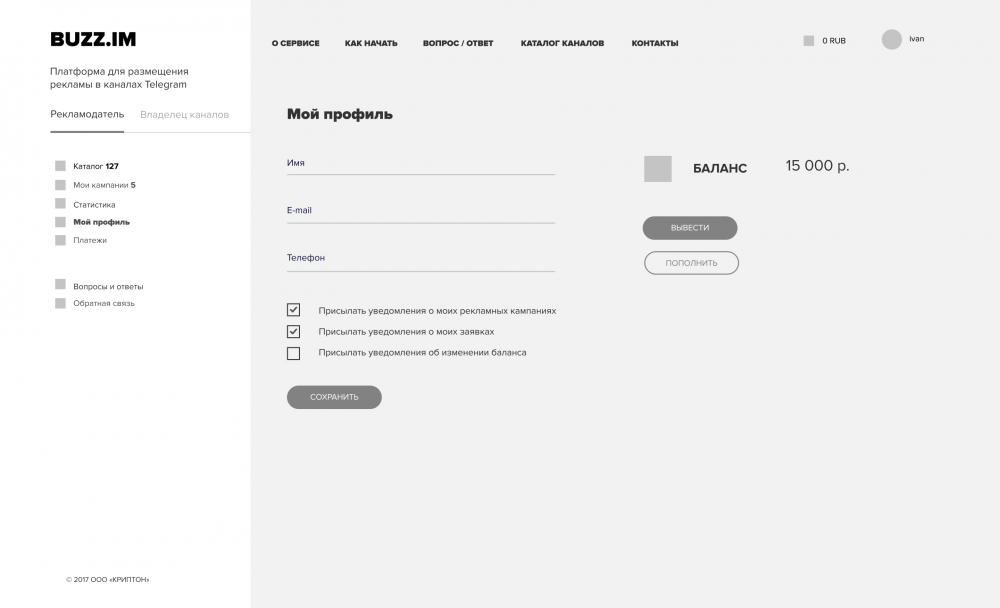Select the Рекламодатель tab
This screenshot has width=1000, height=608.
pyautogui.click(x=87, y=114)
